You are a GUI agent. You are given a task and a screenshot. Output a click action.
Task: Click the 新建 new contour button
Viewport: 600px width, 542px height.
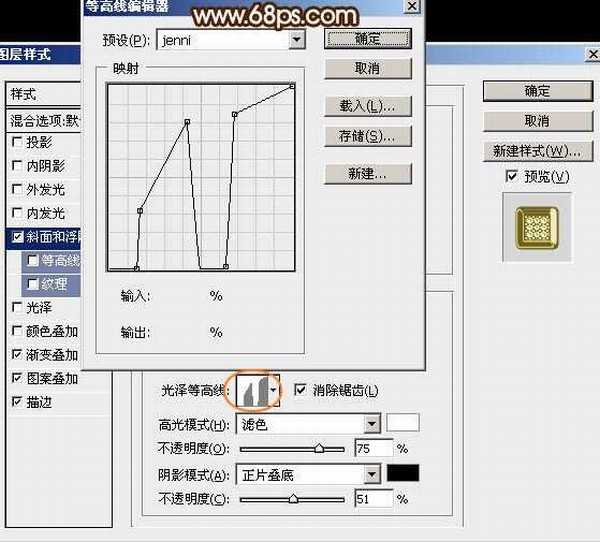368,173
